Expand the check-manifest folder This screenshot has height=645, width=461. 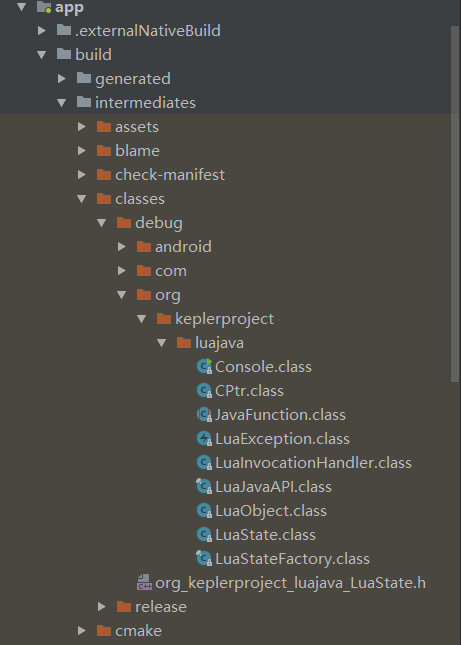tap(81, 174)
